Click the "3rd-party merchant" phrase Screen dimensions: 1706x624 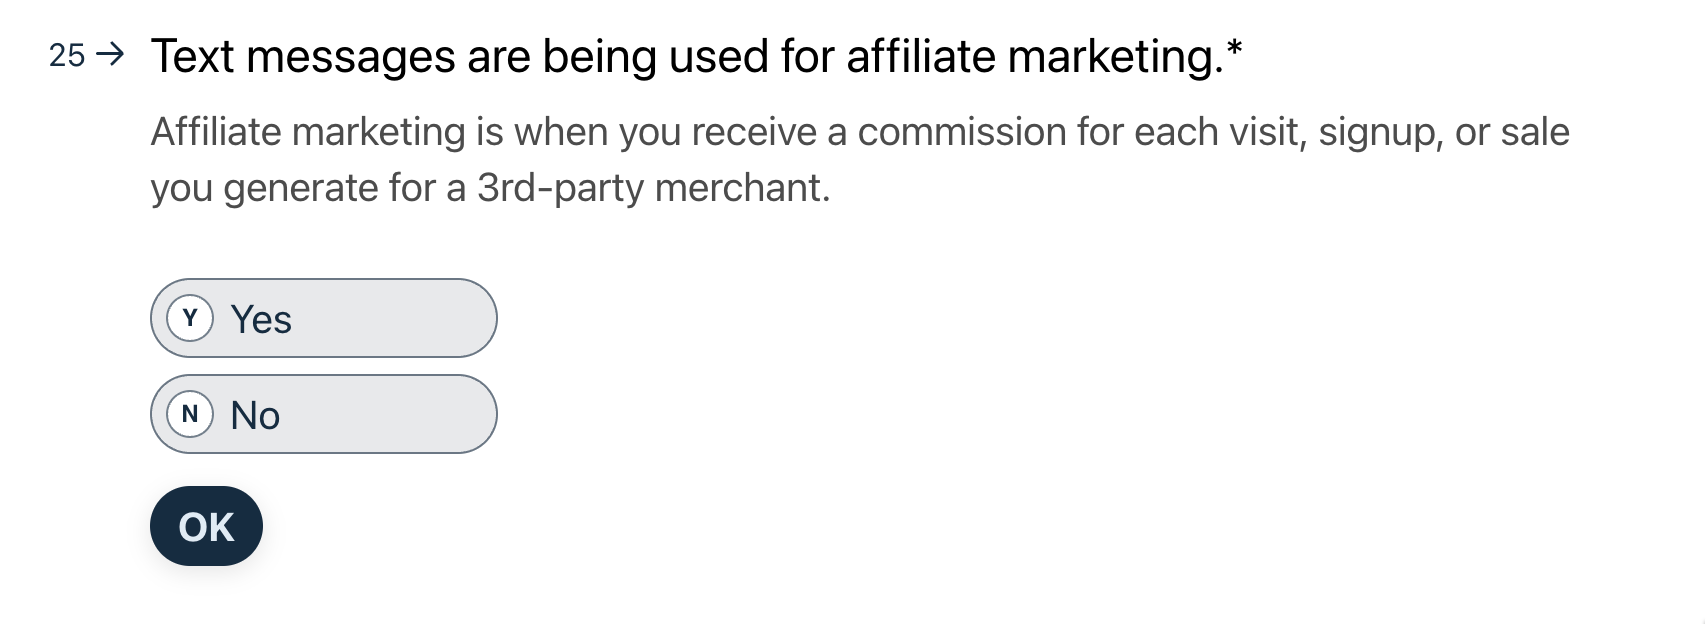click(x=652, y=188)
